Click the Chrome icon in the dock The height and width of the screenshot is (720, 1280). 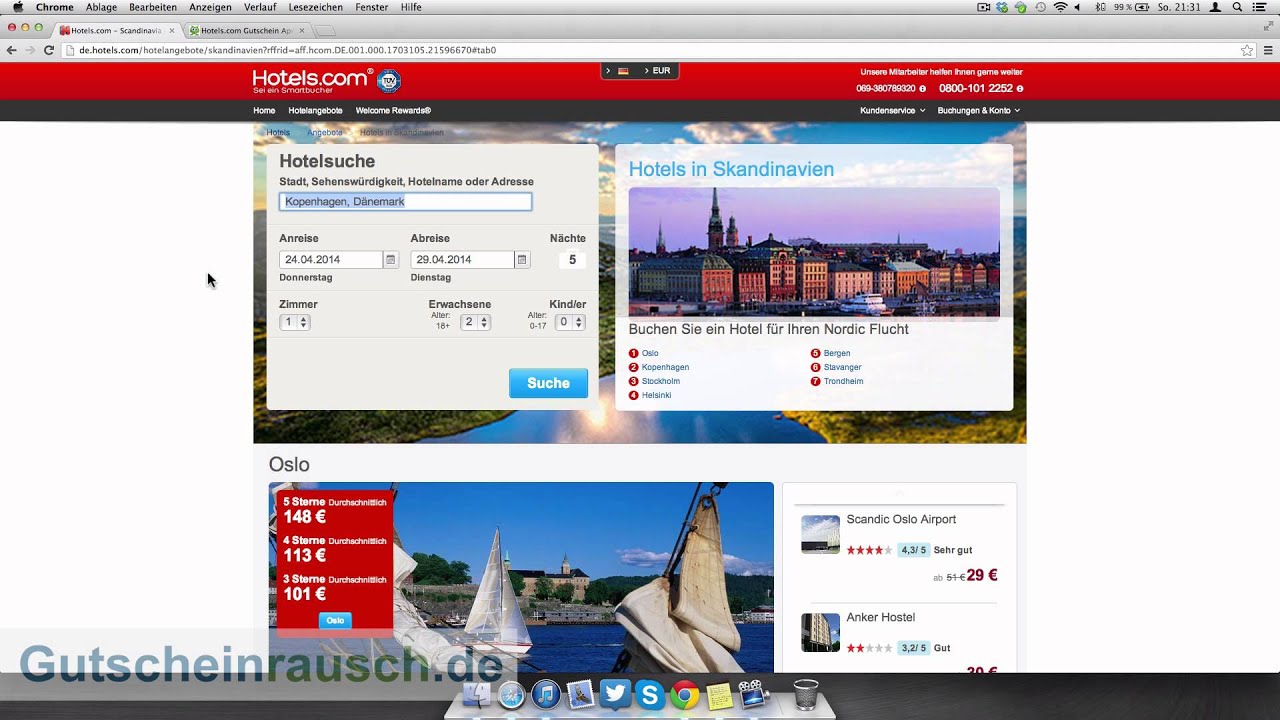[x=685, y=694]
